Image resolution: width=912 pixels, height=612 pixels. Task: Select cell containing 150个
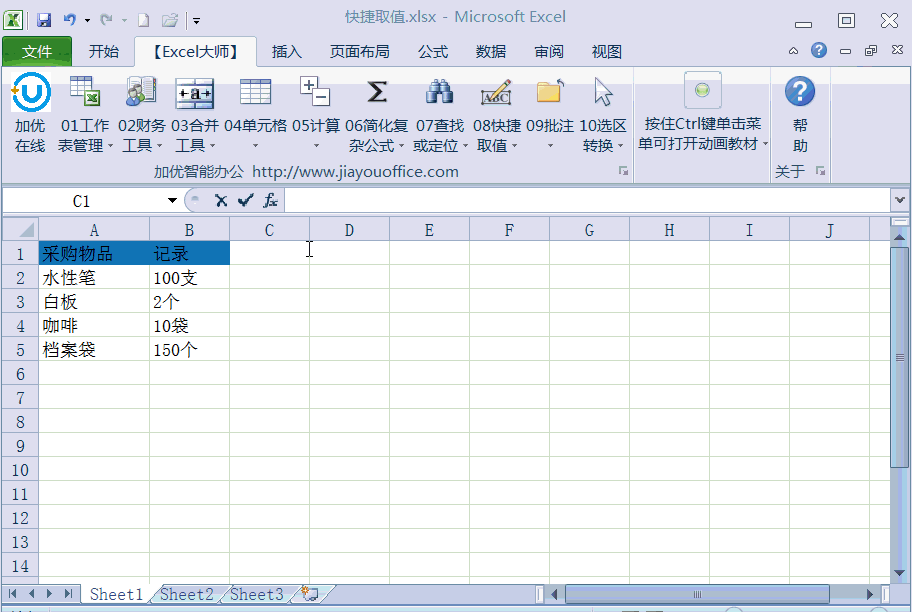click(x=189, y=350)
